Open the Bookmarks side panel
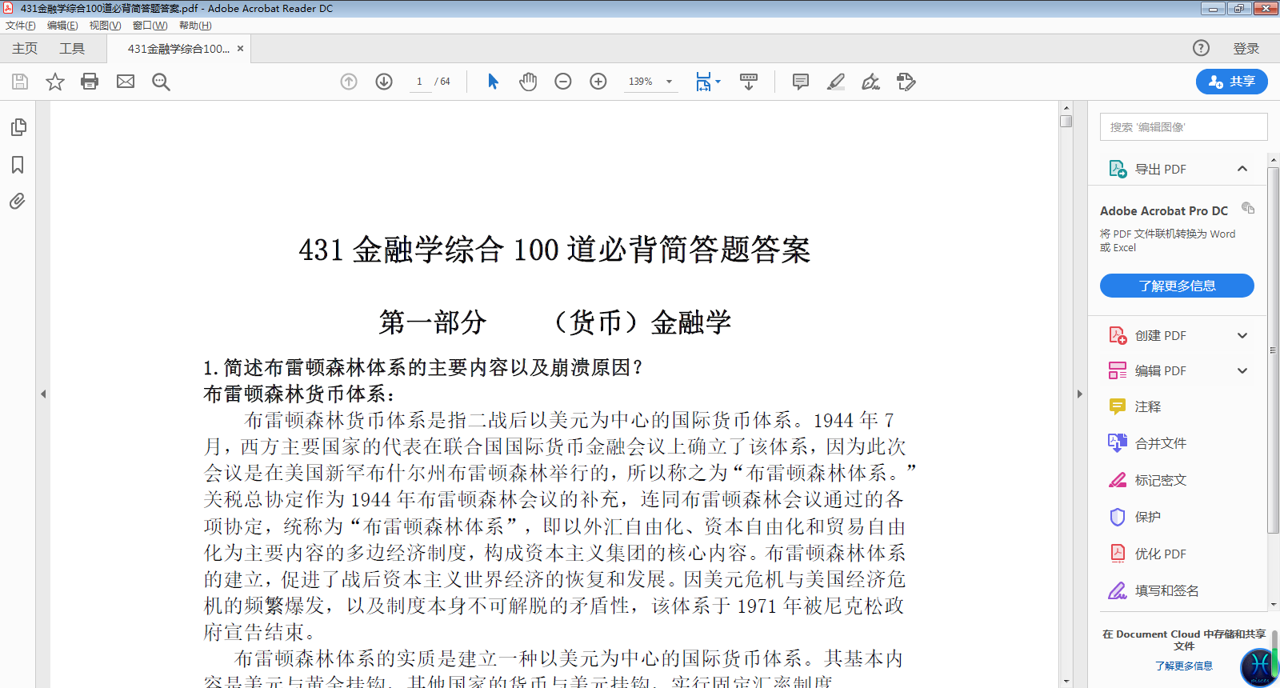Viewport: 1280px width, 688px height. (18, 165)
